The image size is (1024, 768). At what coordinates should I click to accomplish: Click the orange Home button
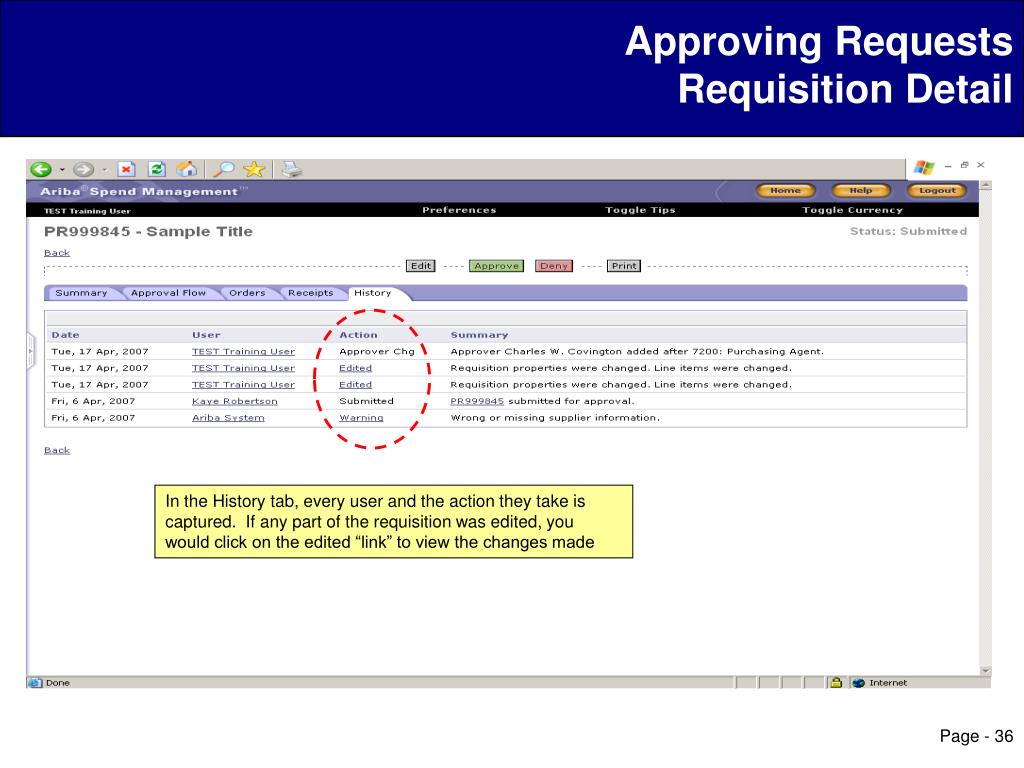[x=786, y=191]
